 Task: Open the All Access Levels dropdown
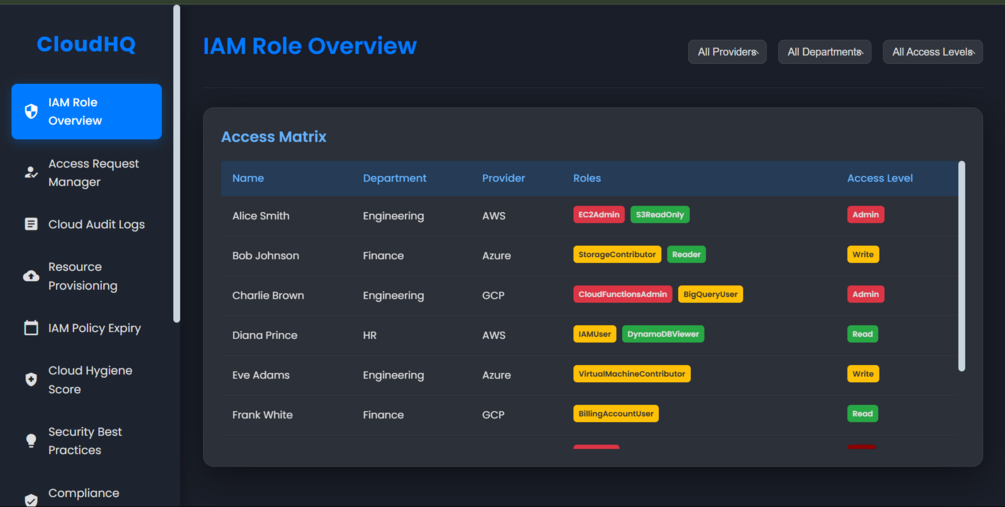pyautogui.click(x=933, y=52)
